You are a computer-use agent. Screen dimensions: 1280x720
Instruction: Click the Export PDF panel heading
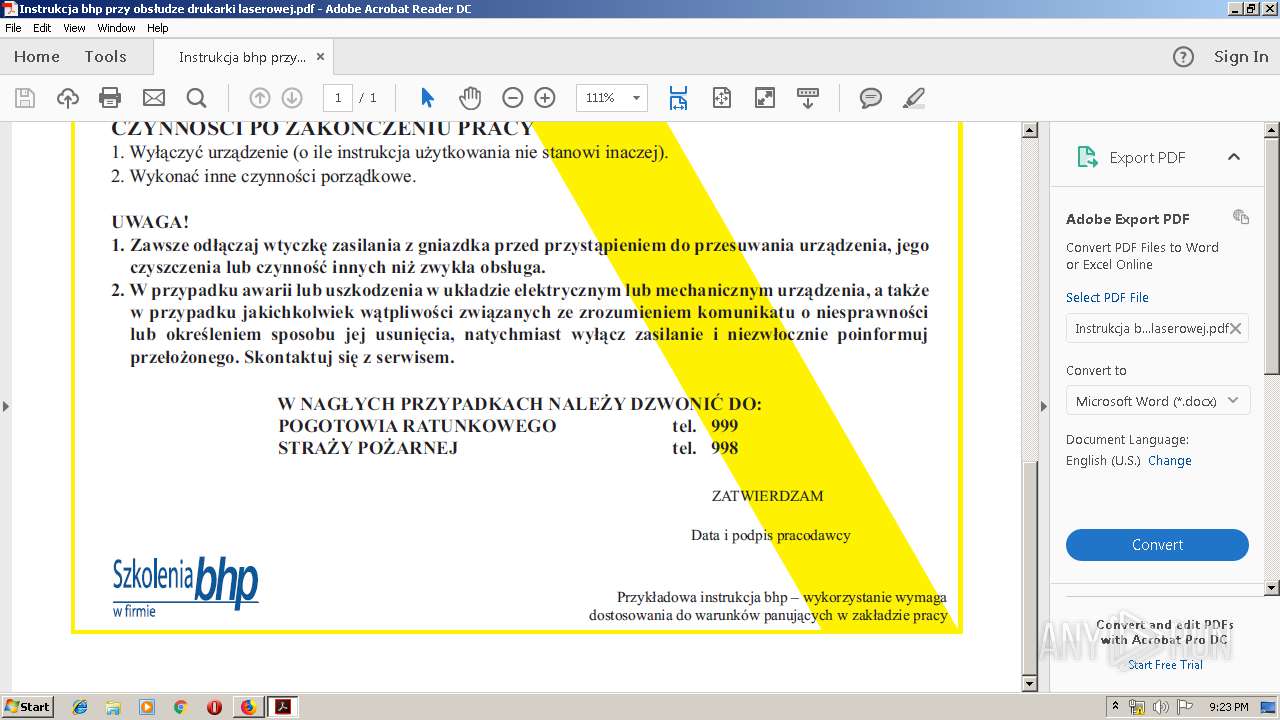(x=1147, y=158)
